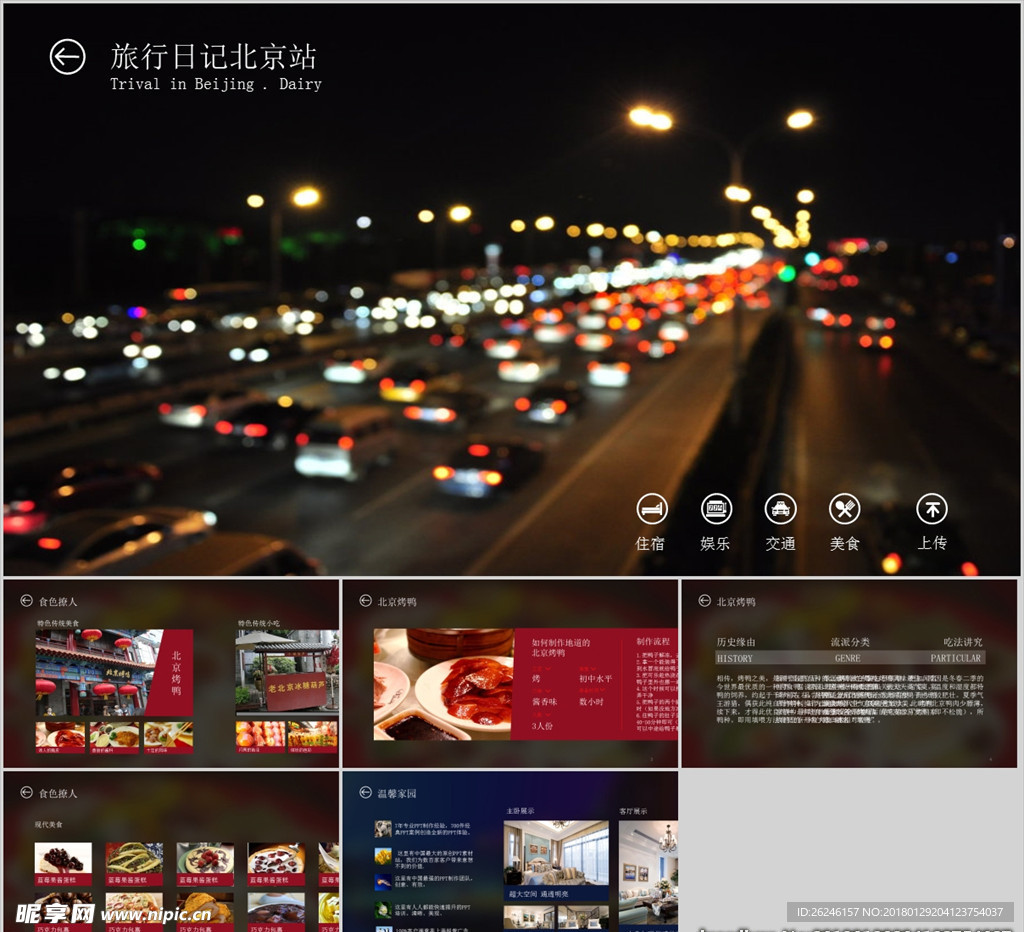Click the 旅行日记北京站 title text

[x=214, y=57]
